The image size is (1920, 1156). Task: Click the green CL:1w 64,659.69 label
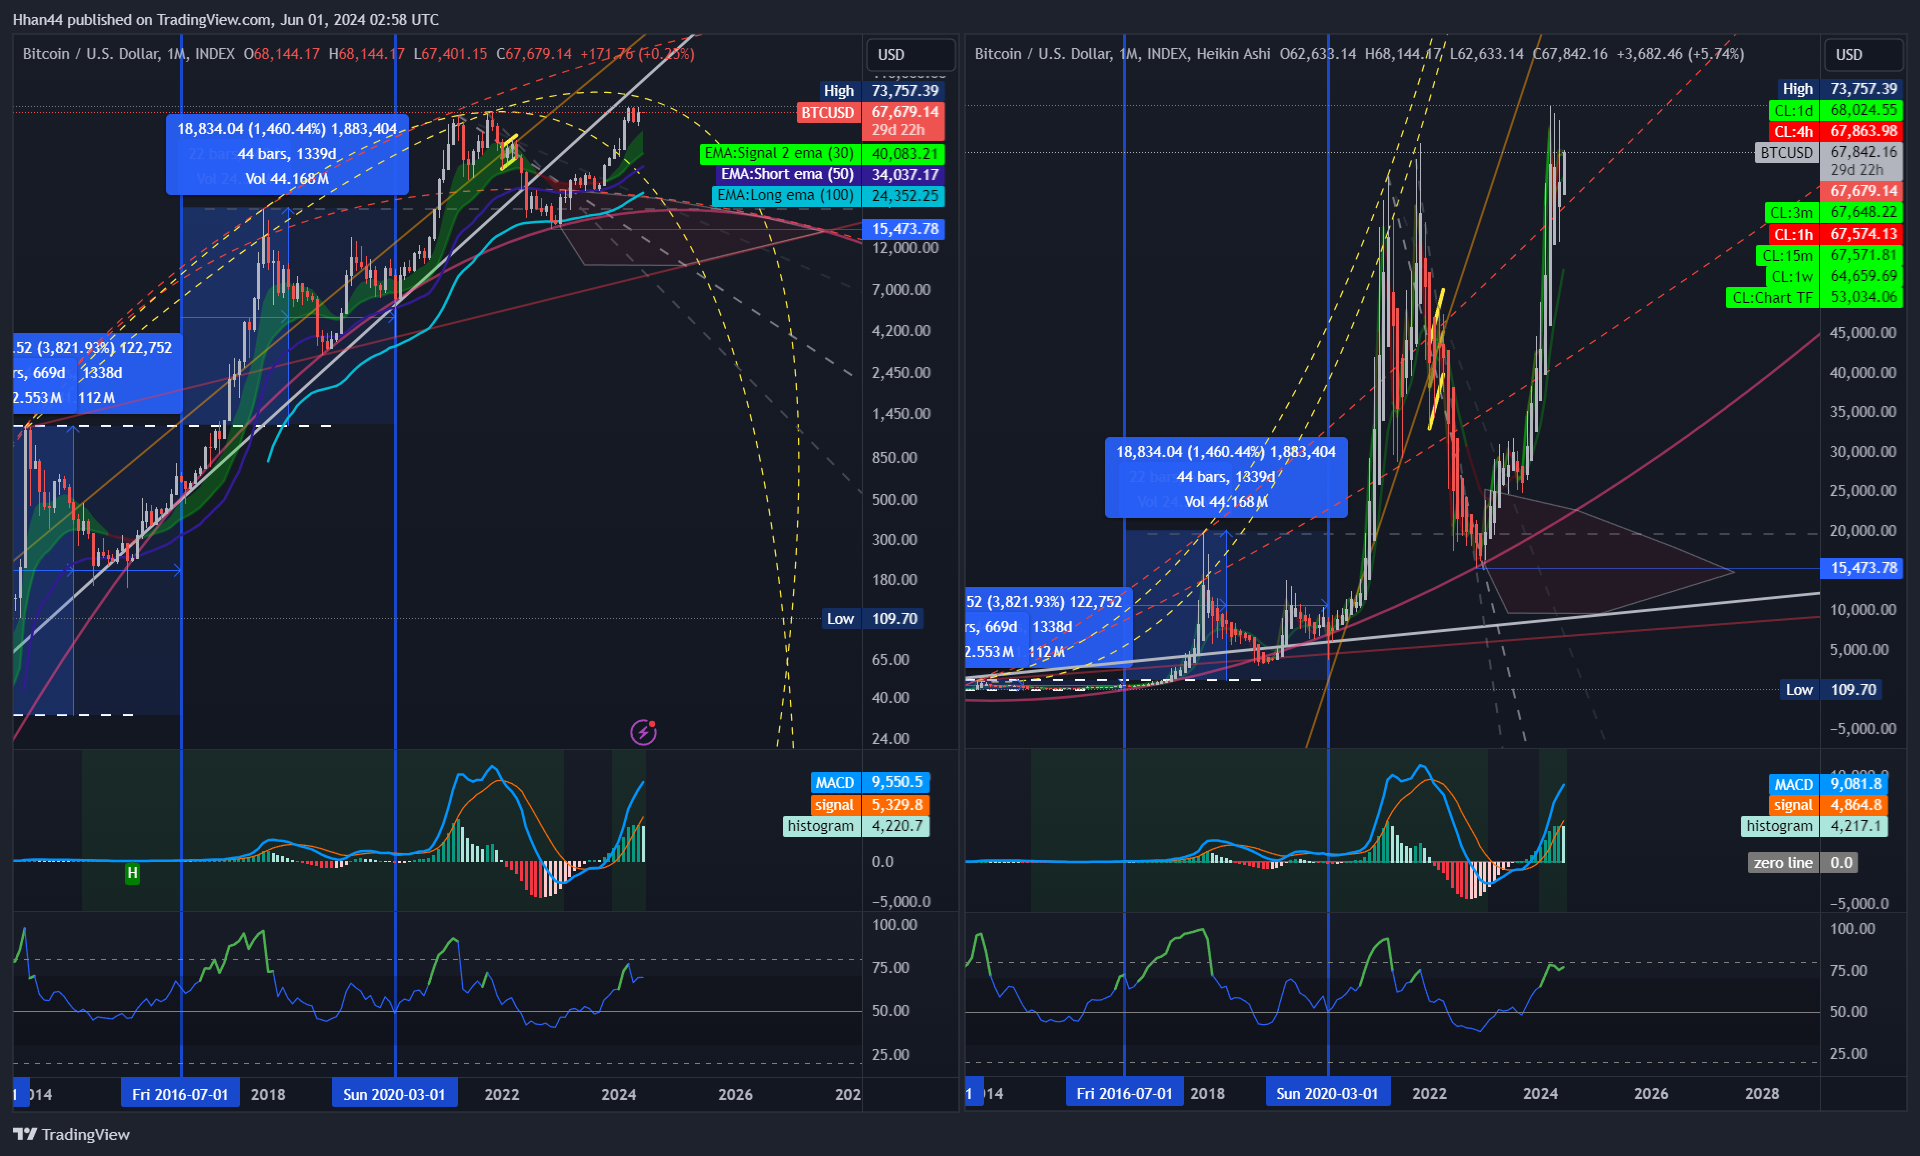pos(1834,276)
